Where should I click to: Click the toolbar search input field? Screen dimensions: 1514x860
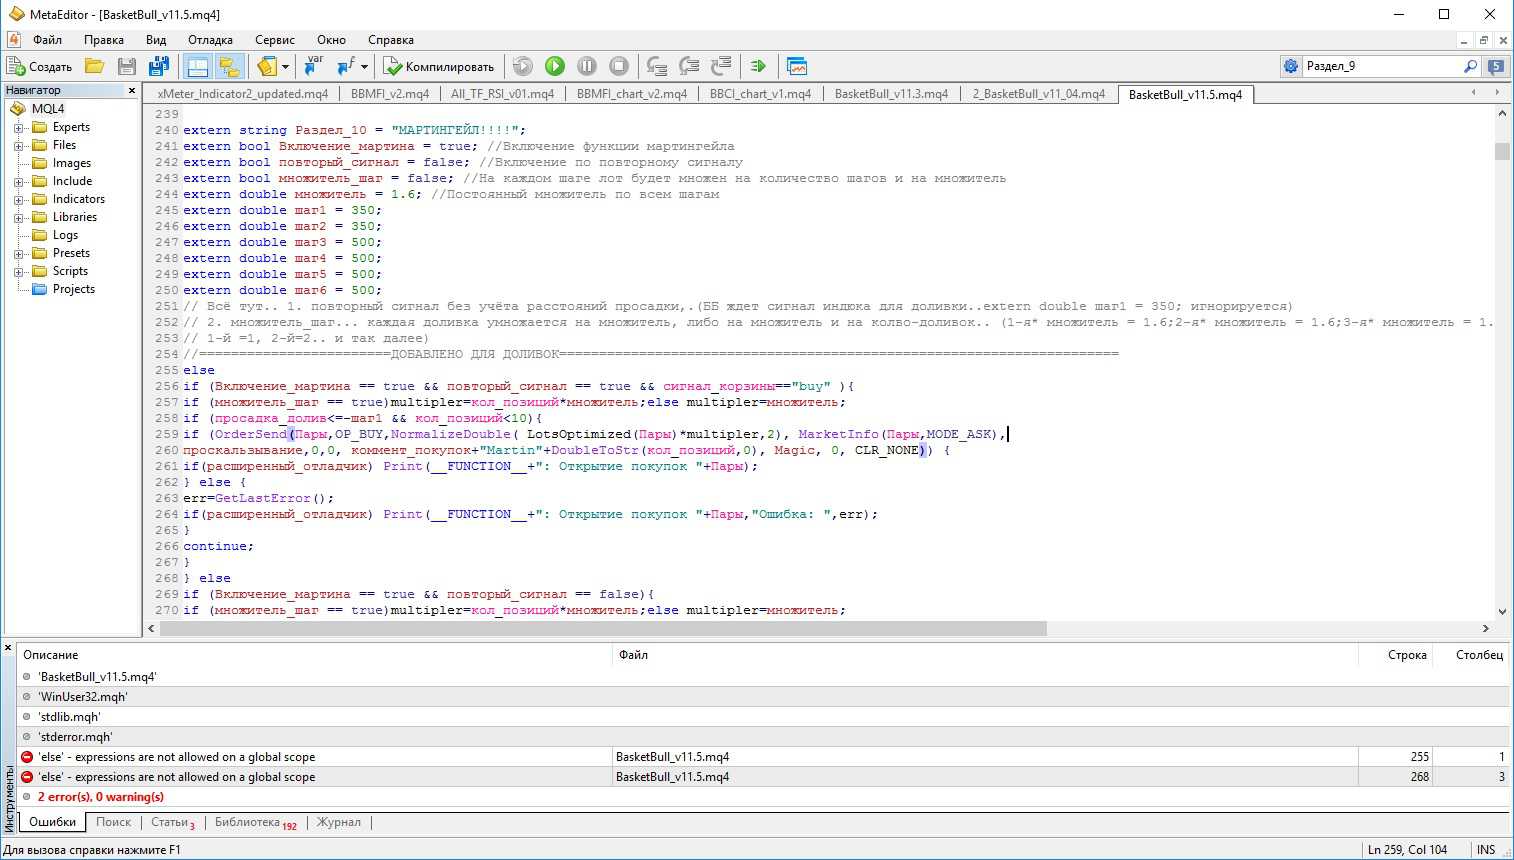[1380, 66]
